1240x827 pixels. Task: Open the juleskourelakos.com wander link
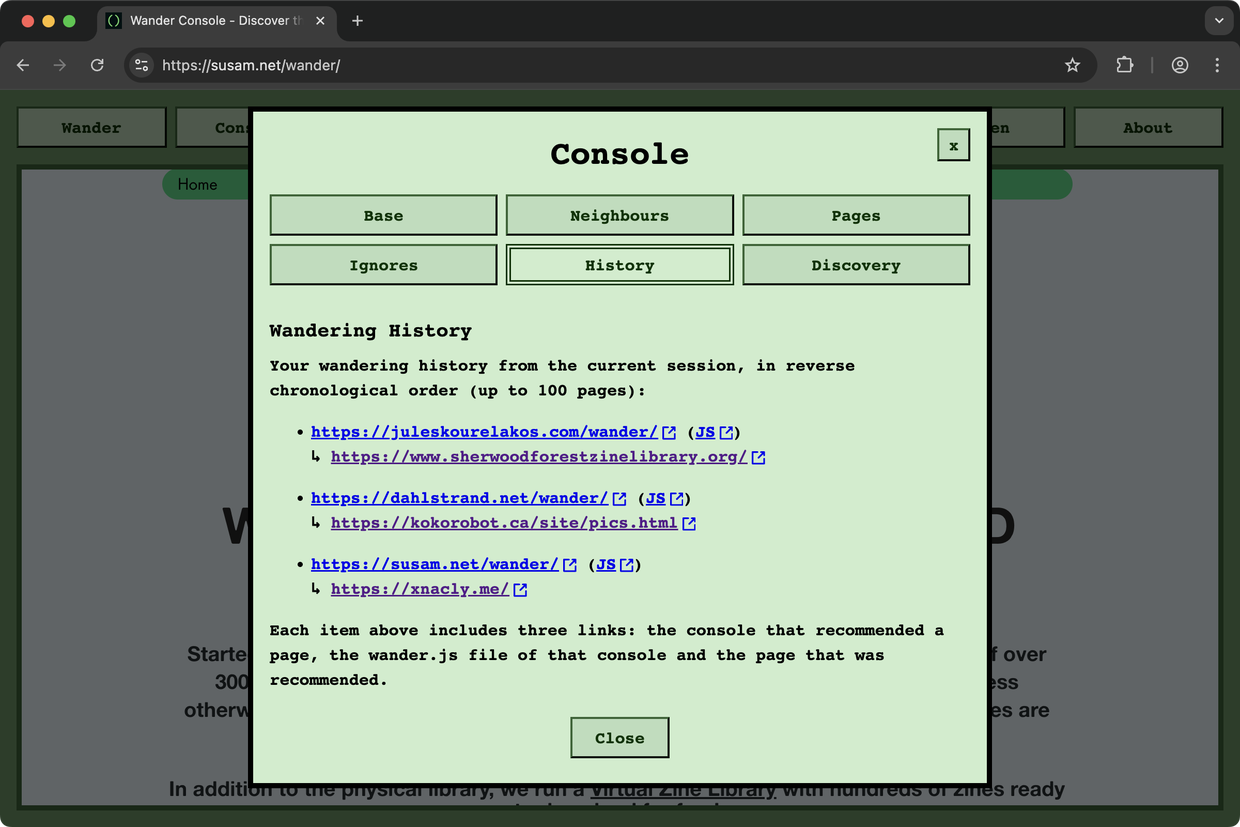coord(484,432)
